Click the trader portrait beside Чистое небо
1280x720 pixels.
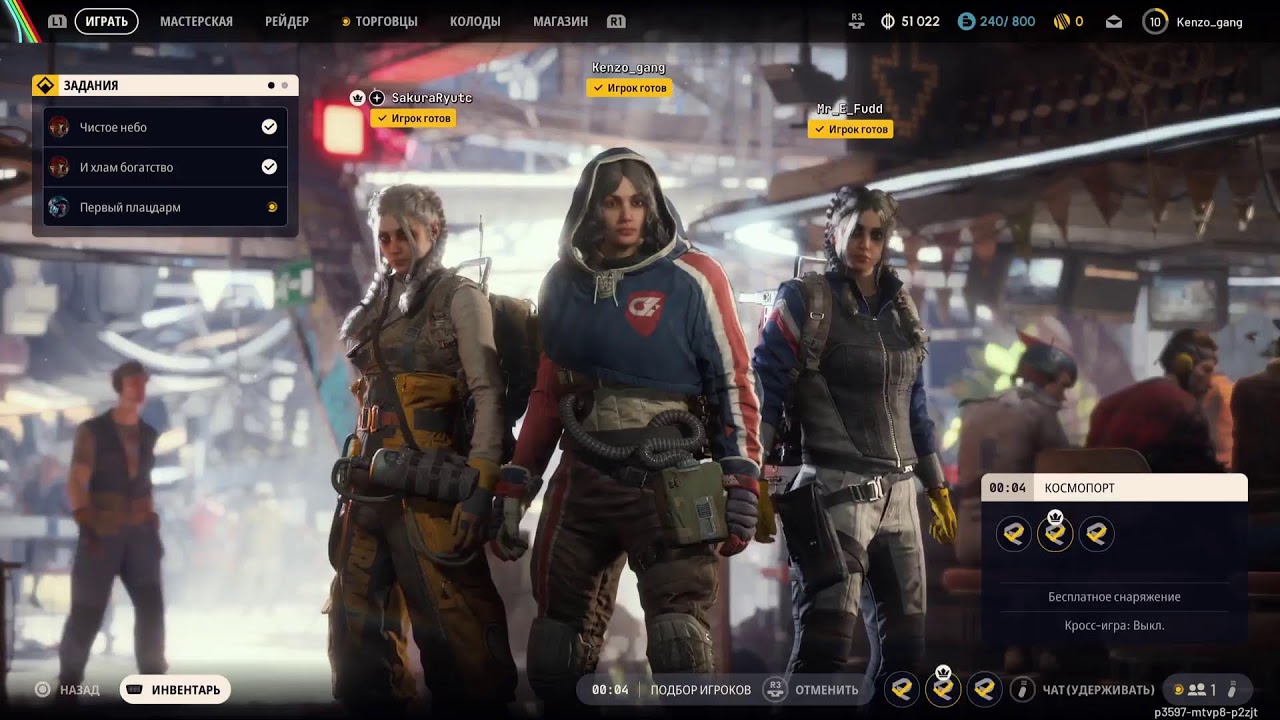point(59,127)
